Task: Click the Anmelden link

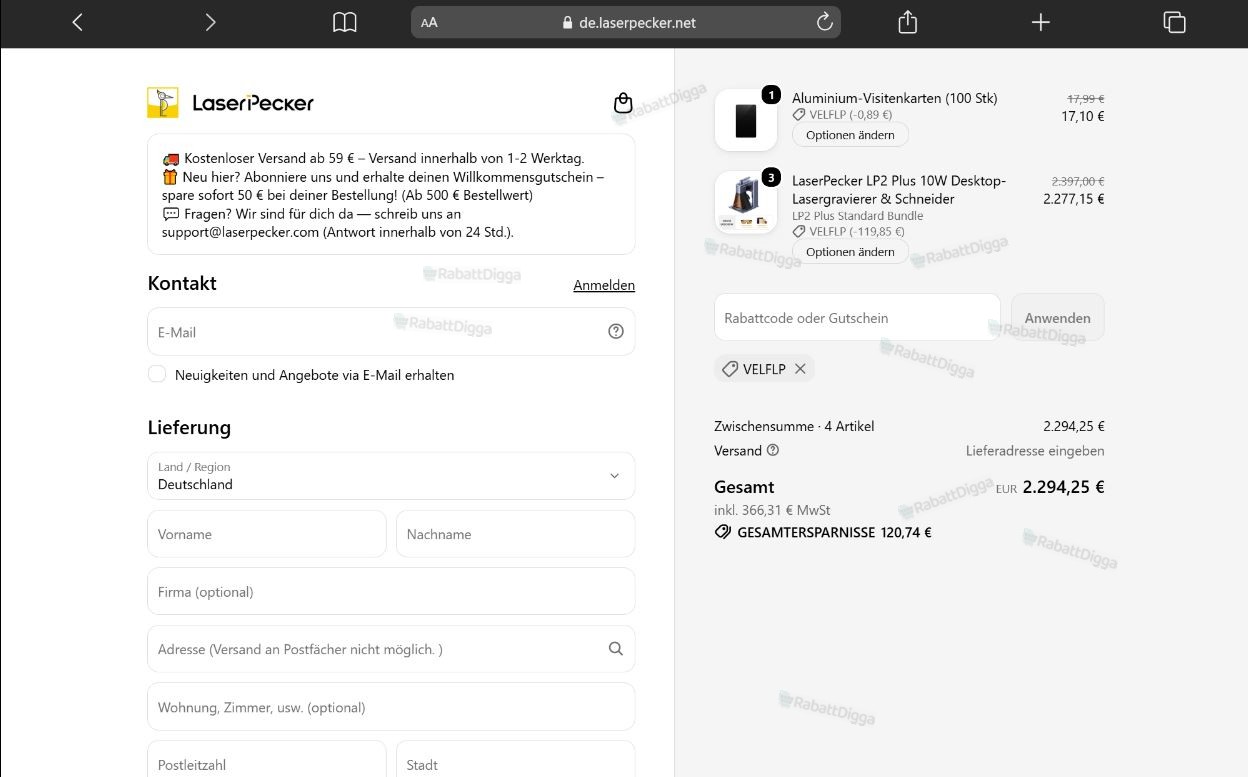Action: (604, 285)
